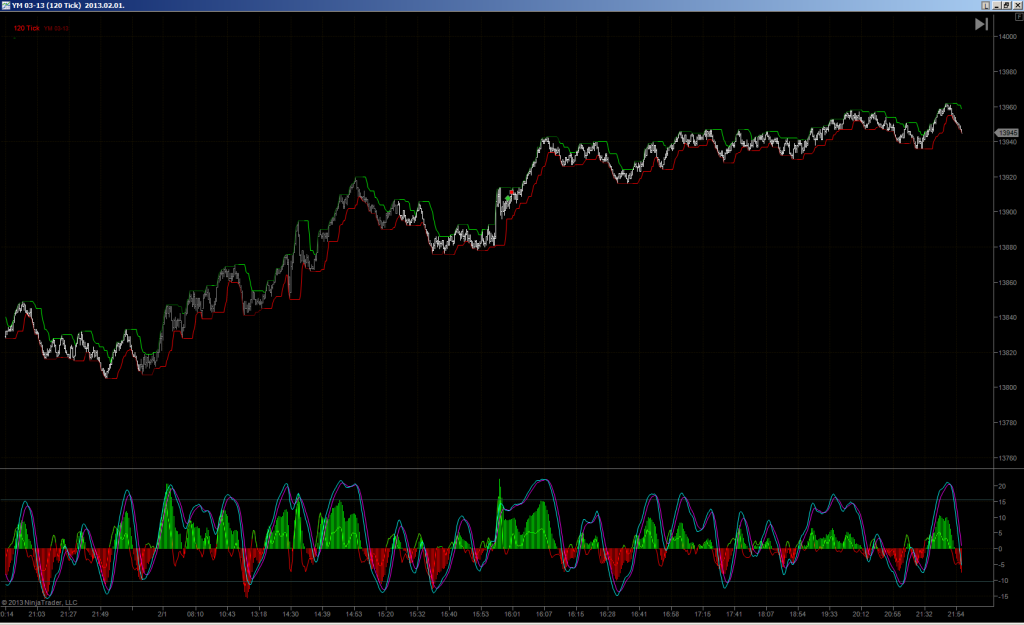
Task: Click the dim red "YM 03-13" instrument label
Action: coord(56,29)
